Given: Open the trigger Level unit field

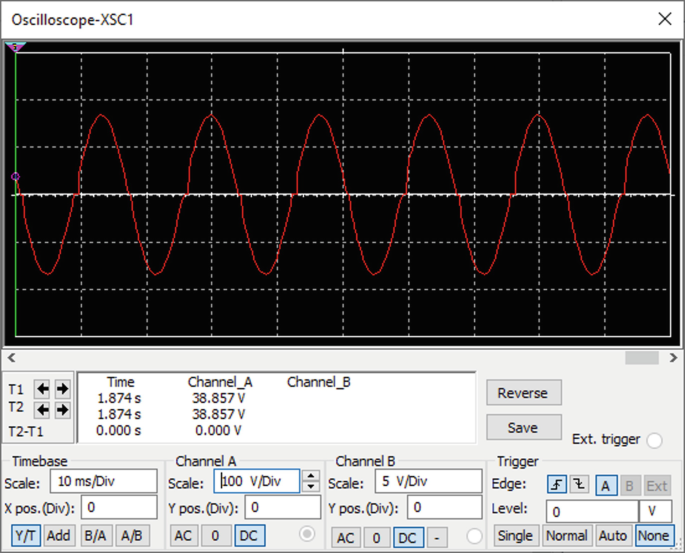Looking at the screenshot, I should [x=656, y=510].
